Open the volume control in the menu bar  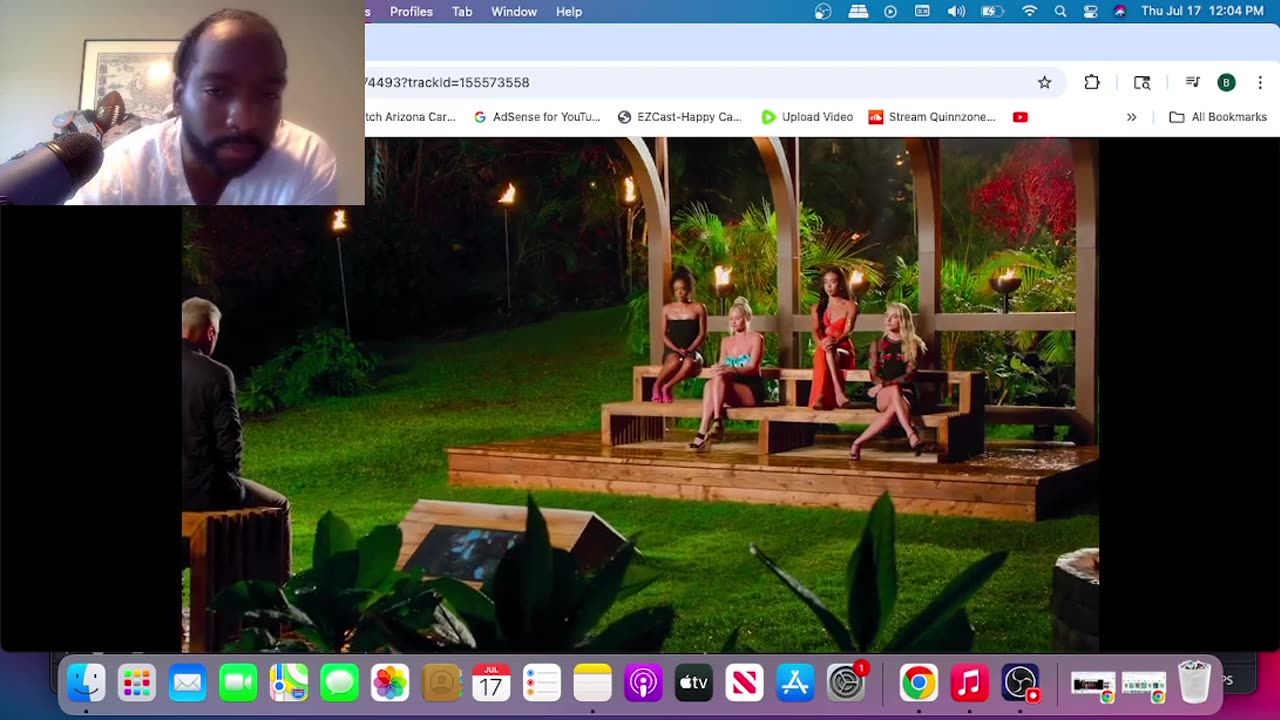tap(956, 12)
